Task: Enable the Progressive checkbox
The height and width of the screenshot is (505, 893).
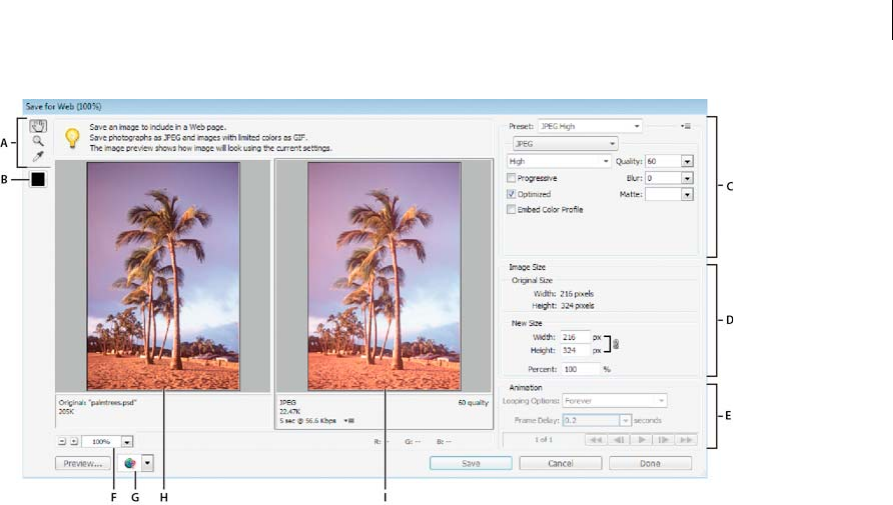Action: pyautogui.click(x=511, y=178)
